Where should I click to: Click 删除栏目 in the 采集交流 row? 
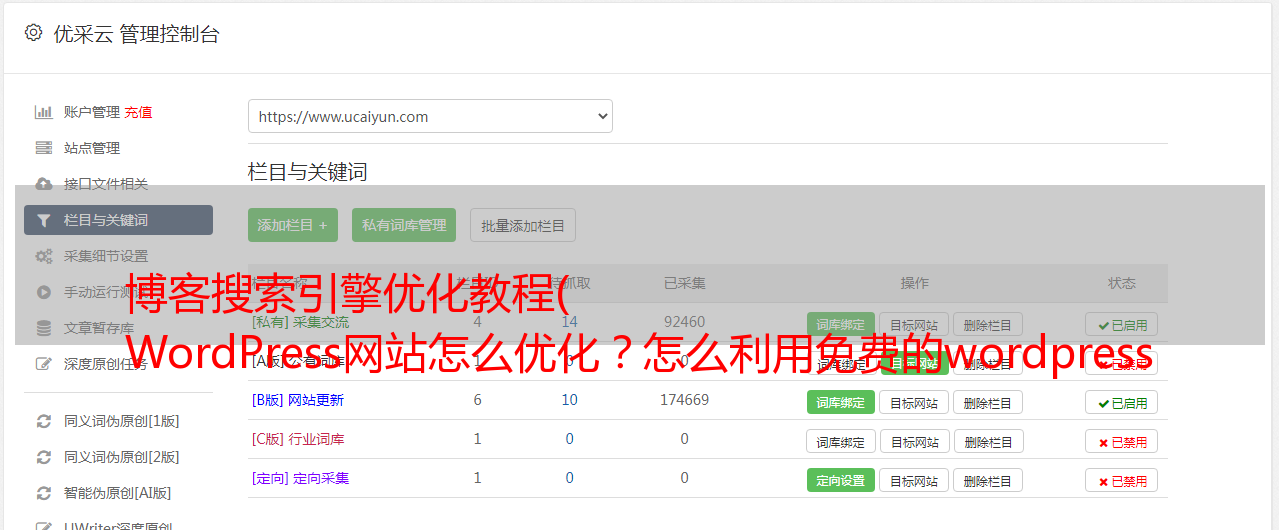point(987,324)
